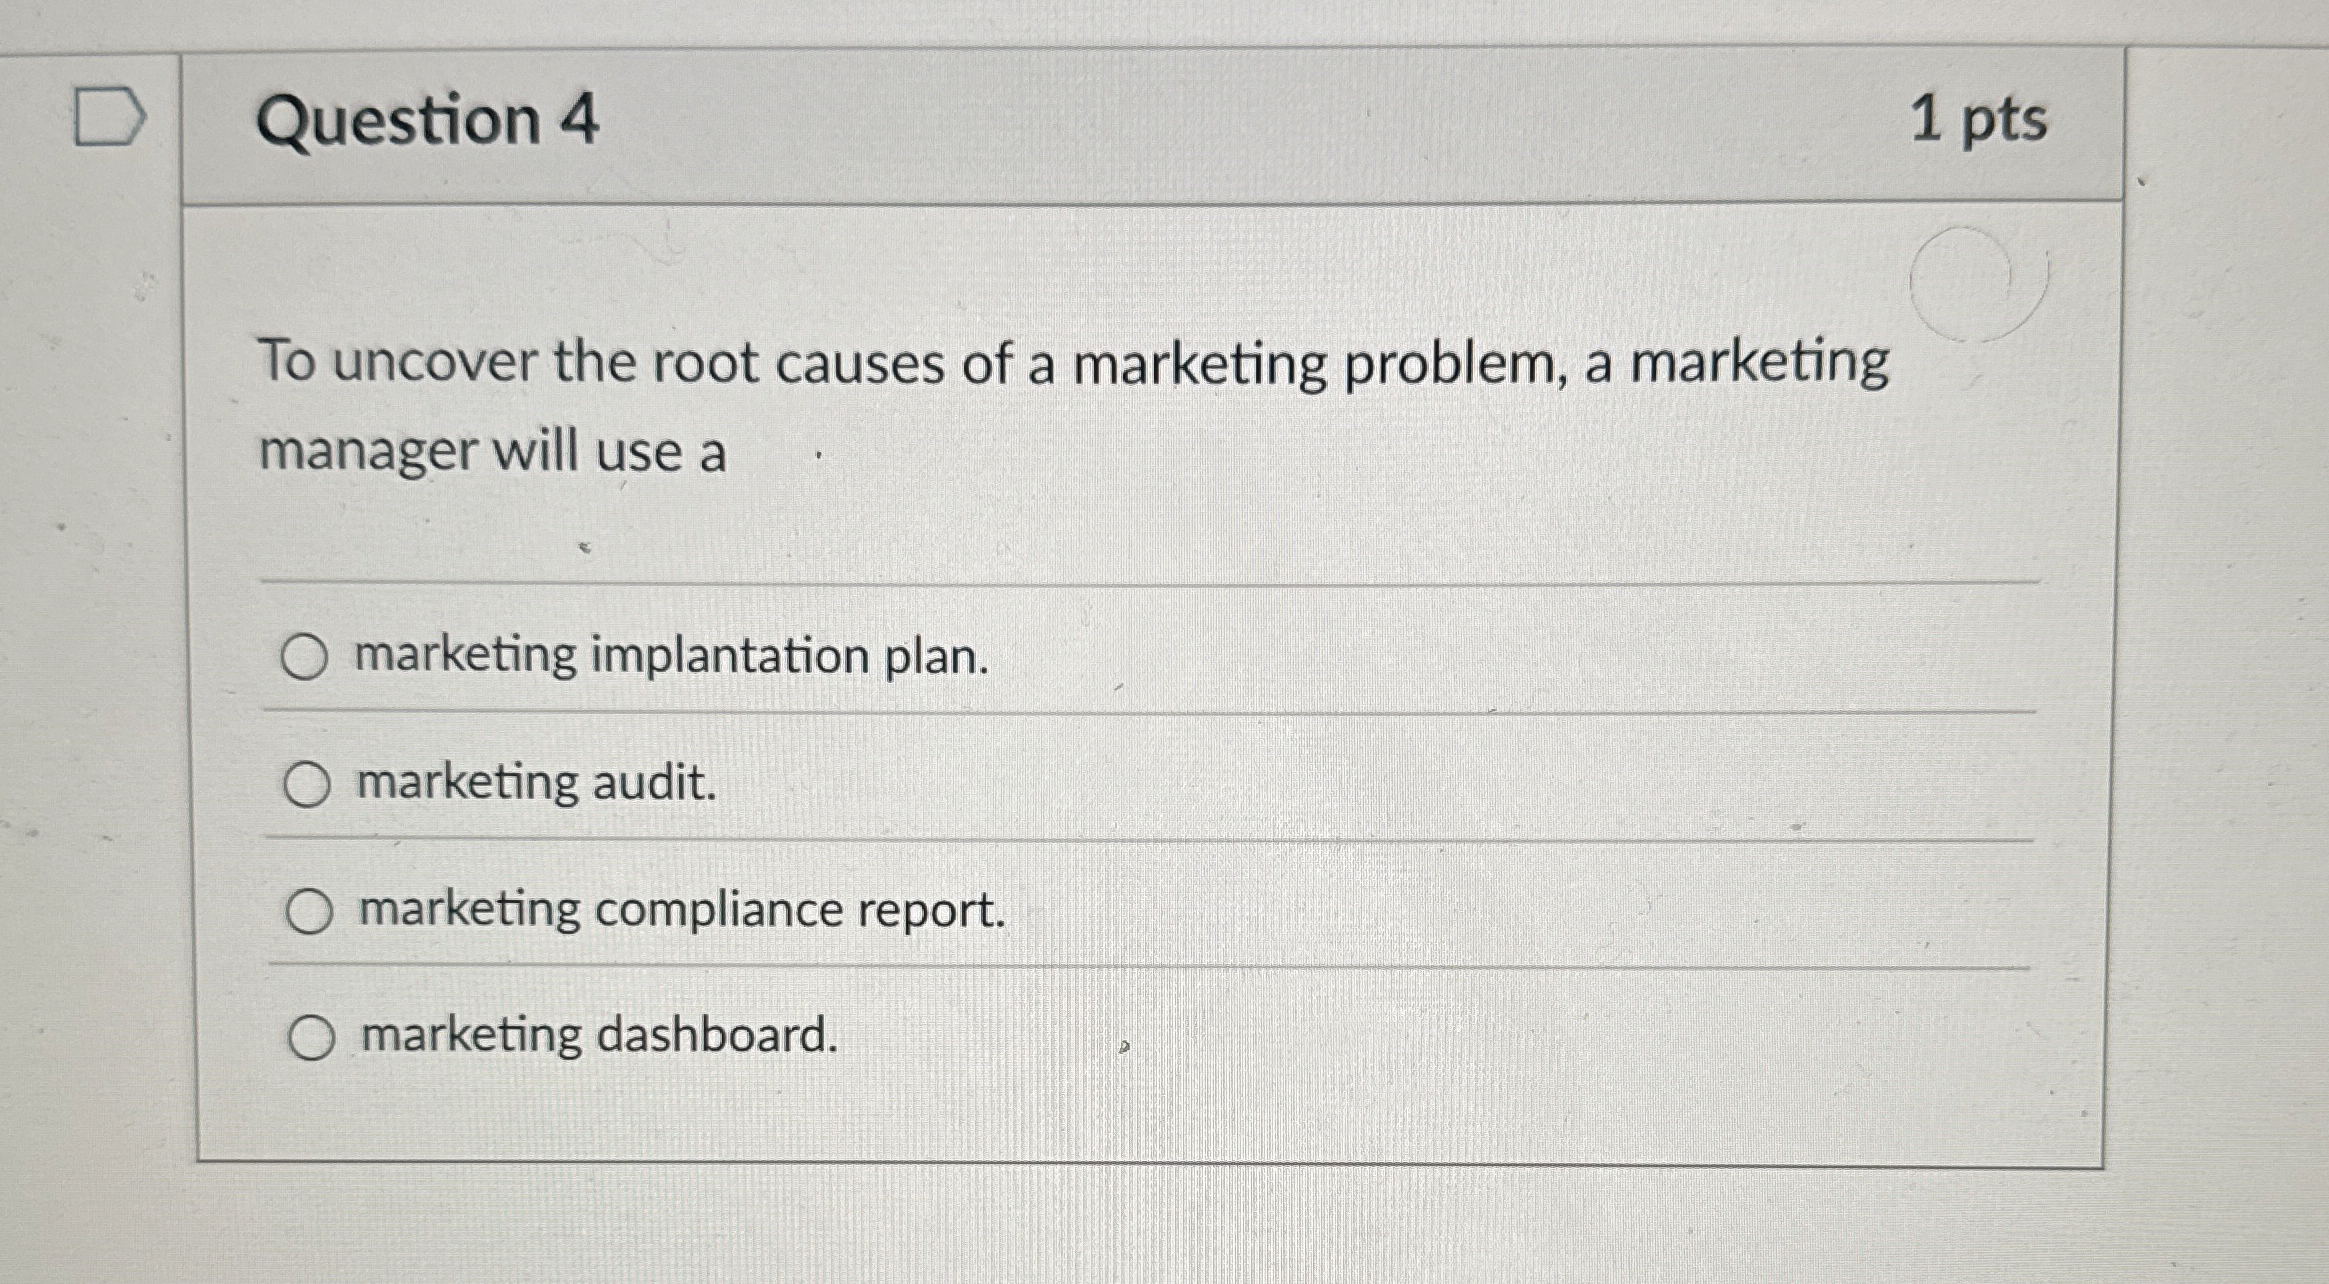Screen dimensions: 2329x1284
Task: Click the '1 pts' score label
Action: click(x=1977, y=120)
